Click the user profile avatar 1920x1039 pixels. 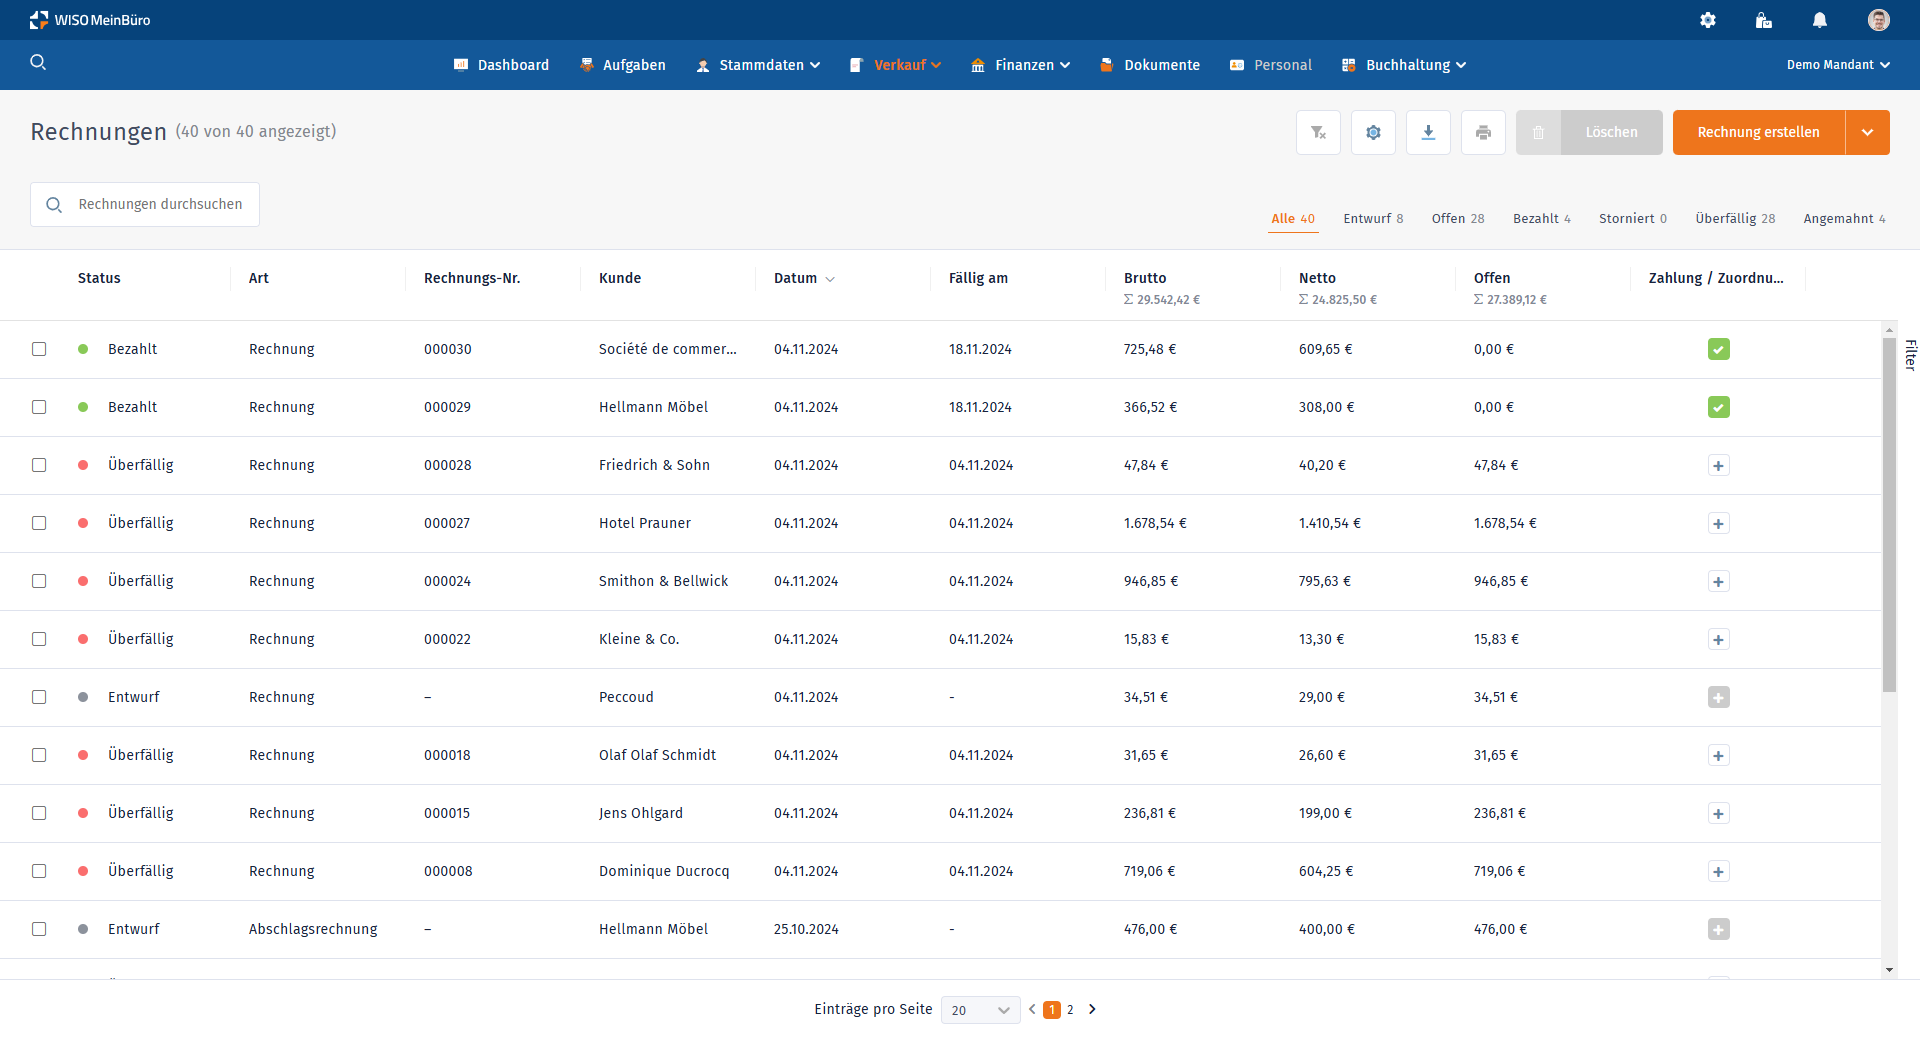pos(1878,20)
